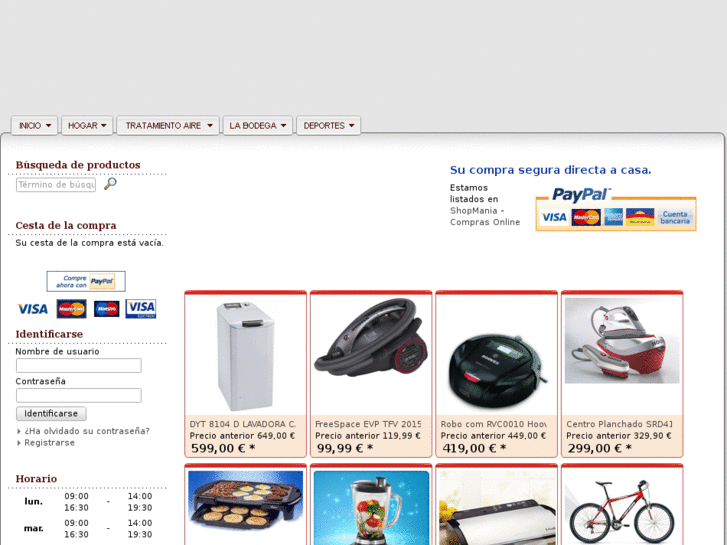Click the Maestro card logo in the sidebar
The width and height of the screenshot is (727, 545).
(107, 309)
